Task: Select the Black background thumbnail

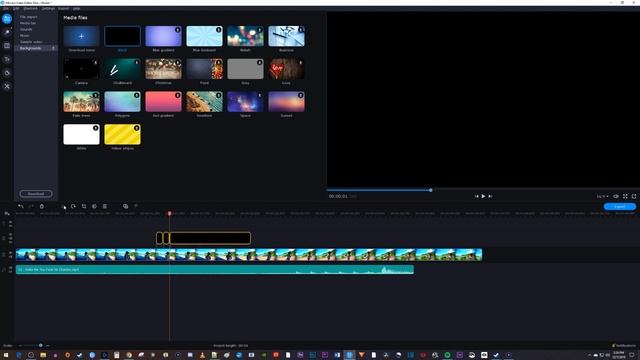Action: click(x=122, y=36)
